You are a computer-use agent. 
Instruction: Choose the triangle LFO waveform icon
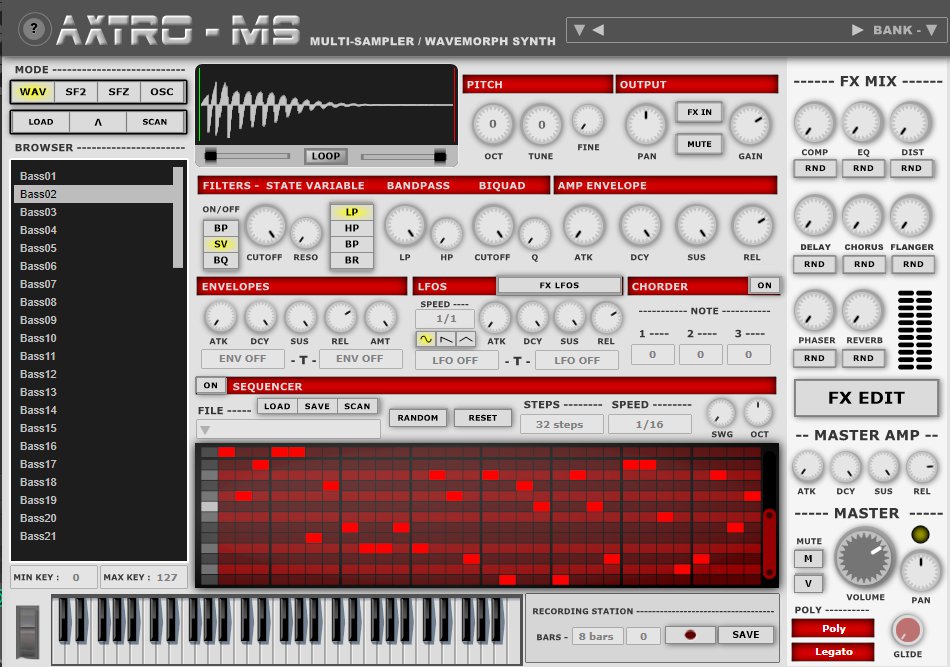[x=465, y=340]
